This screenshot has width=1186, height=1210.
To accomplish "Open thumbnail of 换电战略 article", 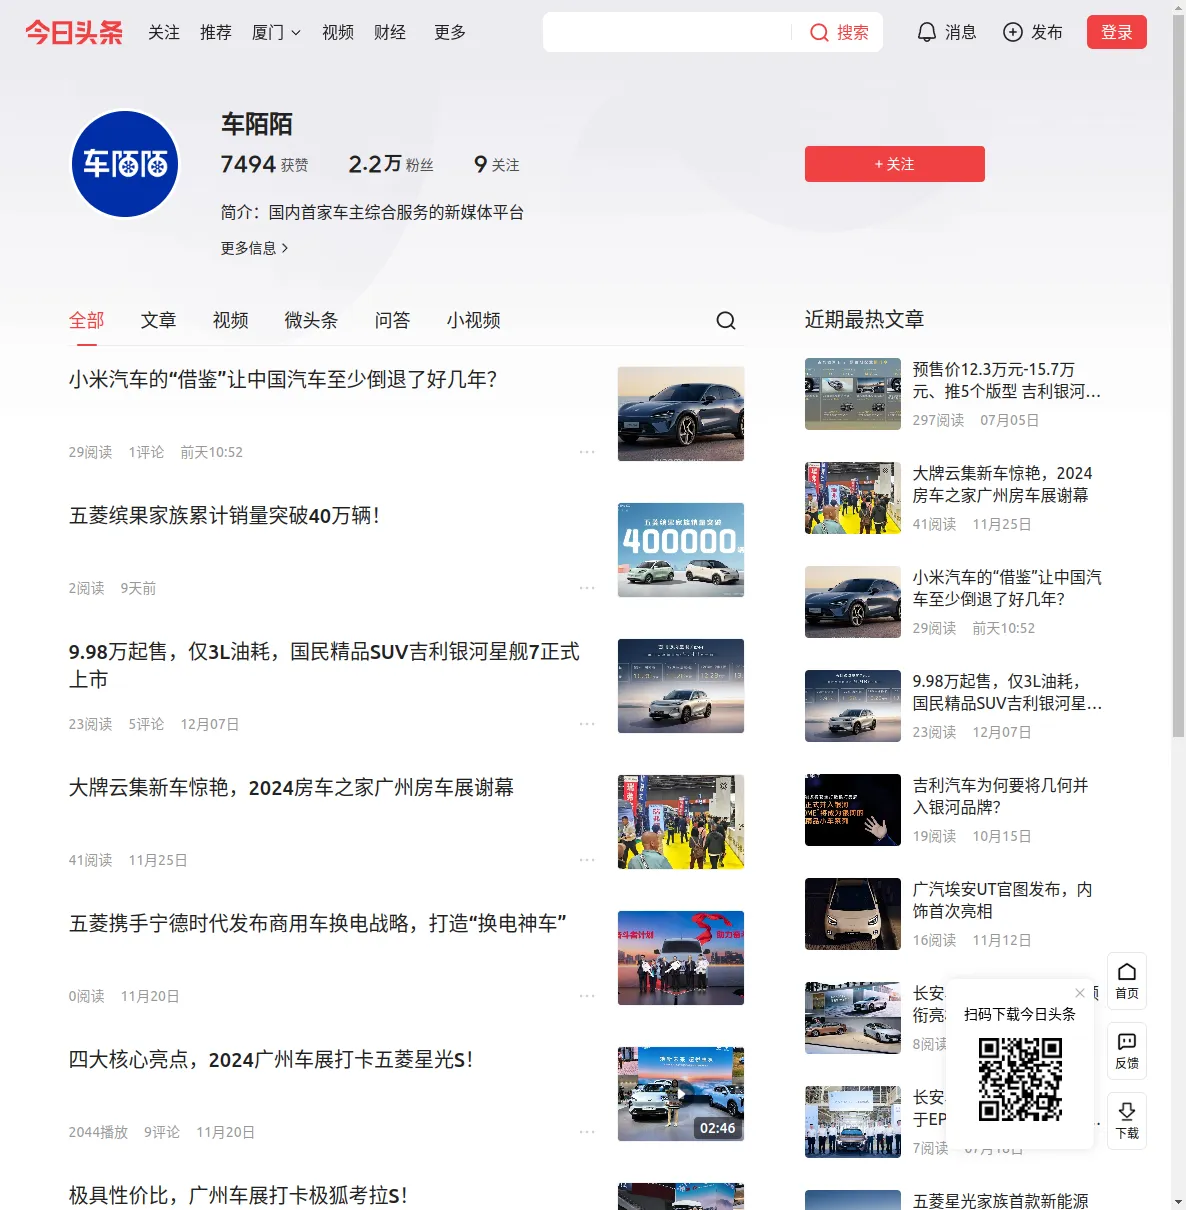I will [681, 958].
